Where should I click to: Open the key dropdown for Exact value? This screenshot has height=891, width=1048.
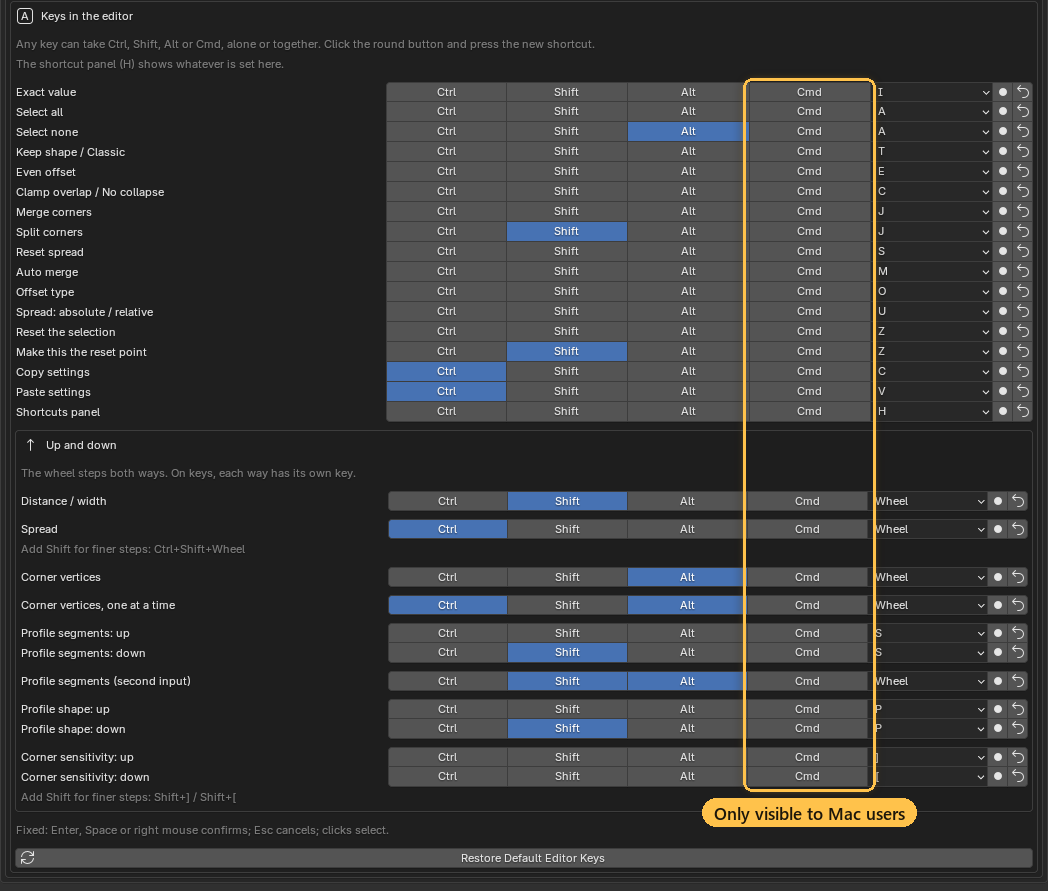(x=933, y=92)
